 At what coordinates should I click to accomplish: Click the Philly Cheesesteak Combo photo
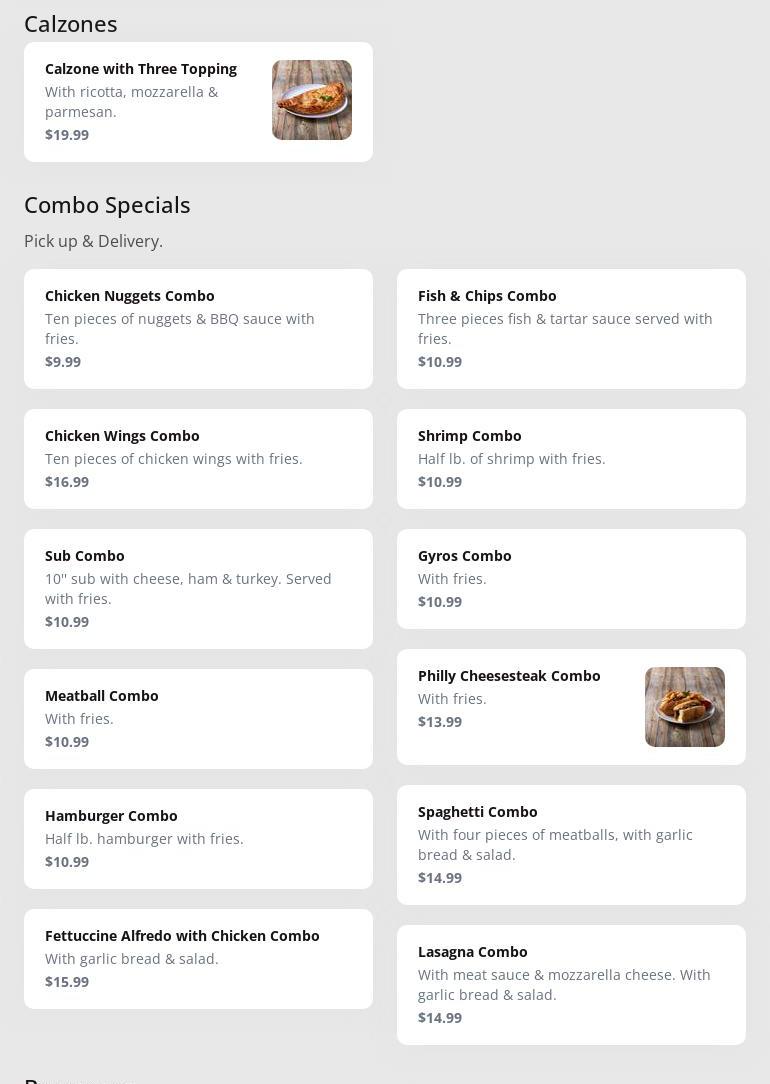tap(684, 707)
